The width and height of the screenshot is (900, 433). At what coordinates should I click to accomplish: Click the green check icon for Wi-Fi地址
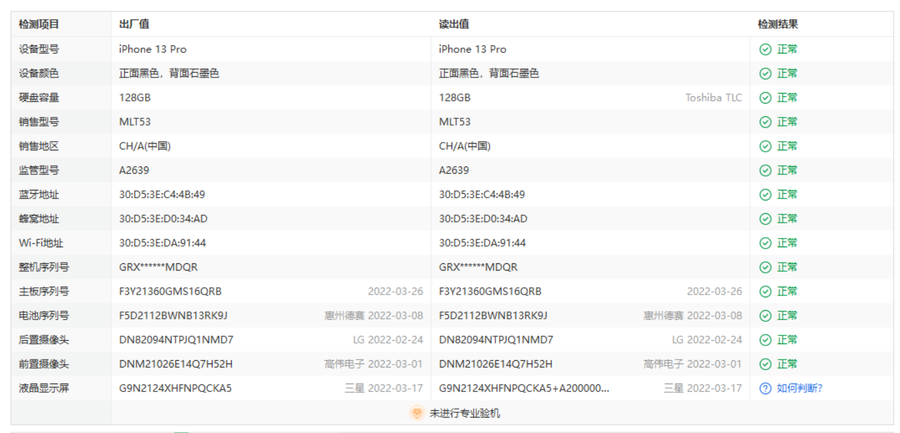pyautogui.click(x=765, y=243)
